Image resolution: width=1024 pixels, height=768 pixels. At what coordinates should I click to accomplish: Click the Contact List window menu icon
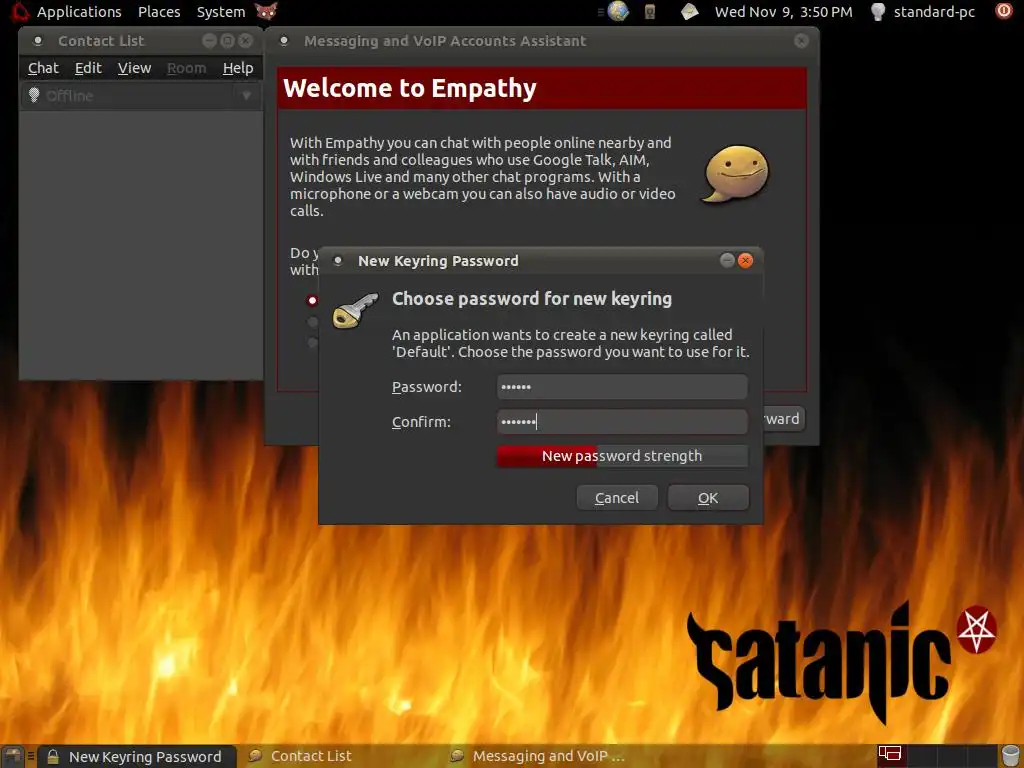tap(38, 41)
